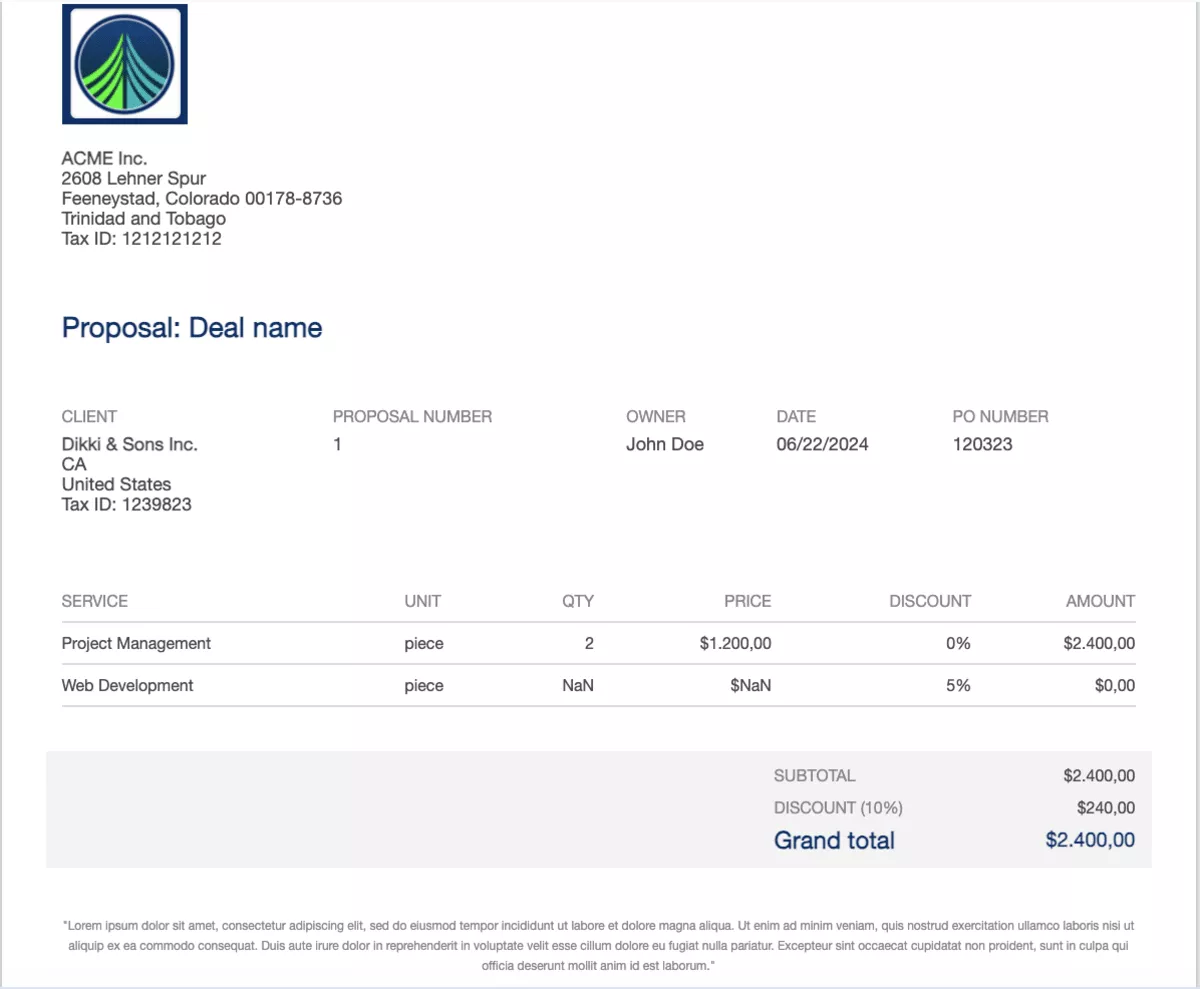The width and height of the screenshot is (1200, 989).
Task: Click the '2608 Lehner Spur' address line
Action: 134,178
